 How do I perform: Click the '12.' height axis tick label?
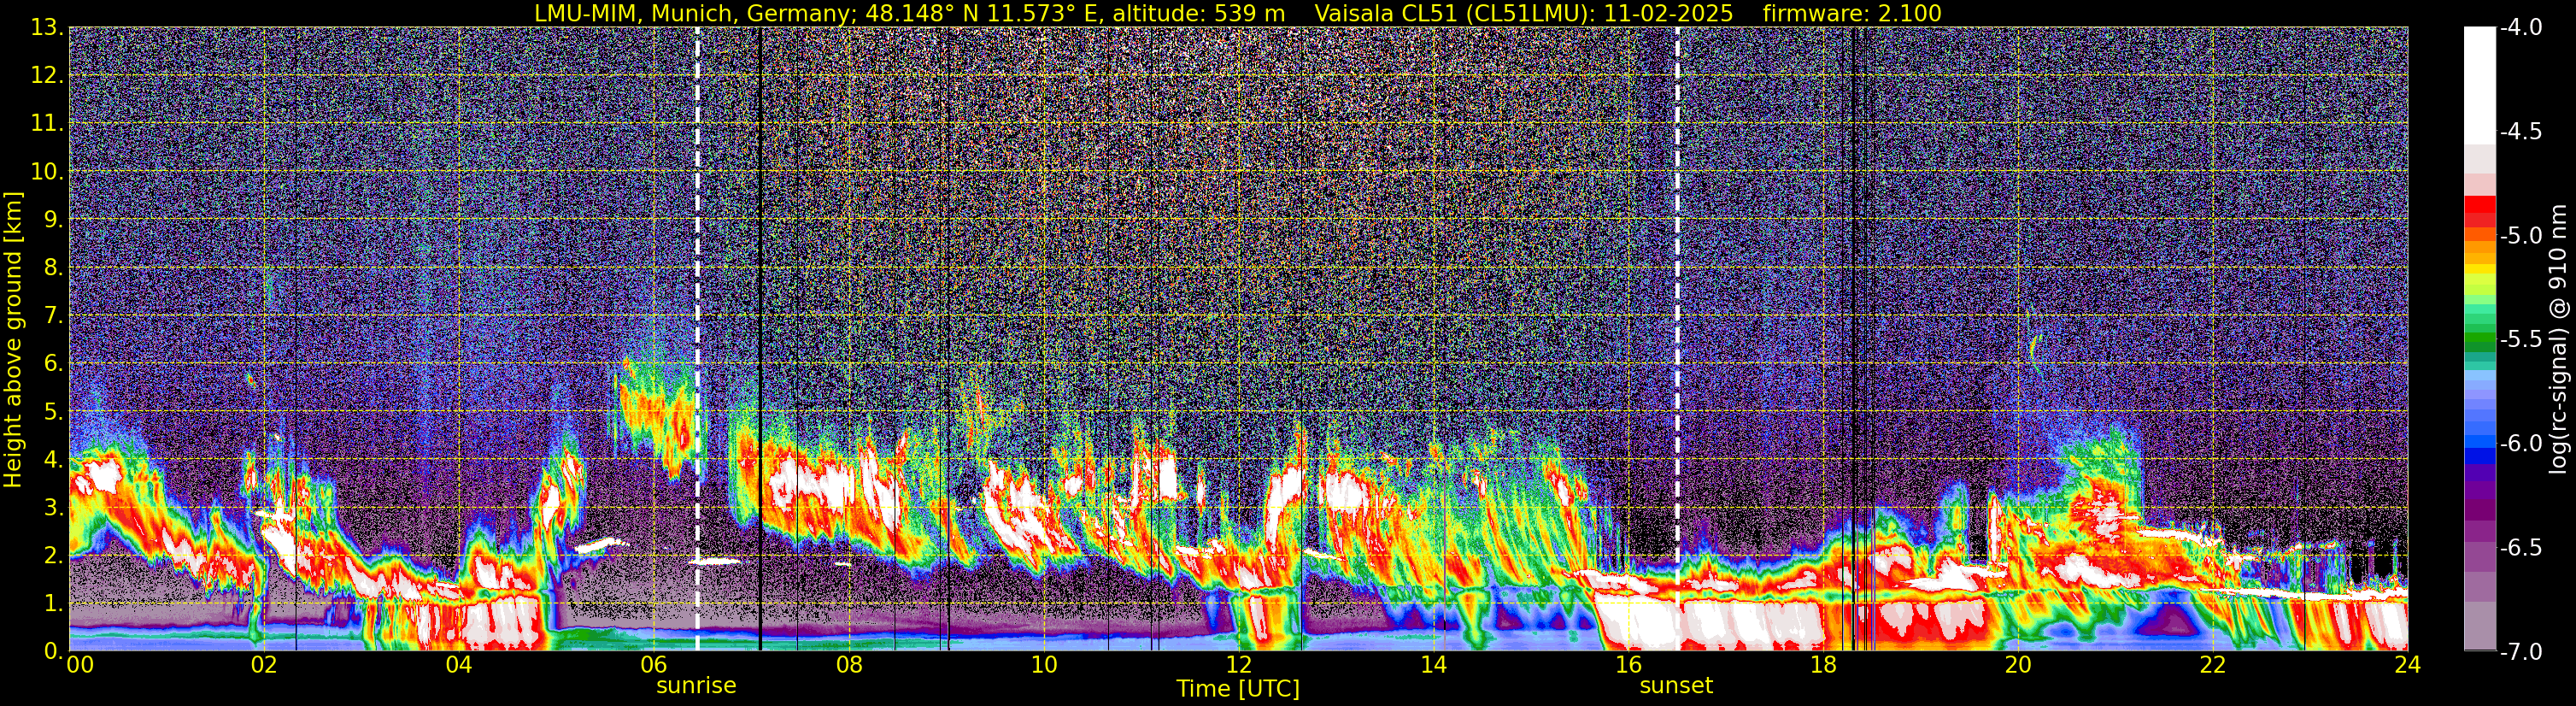pos(47,76)
